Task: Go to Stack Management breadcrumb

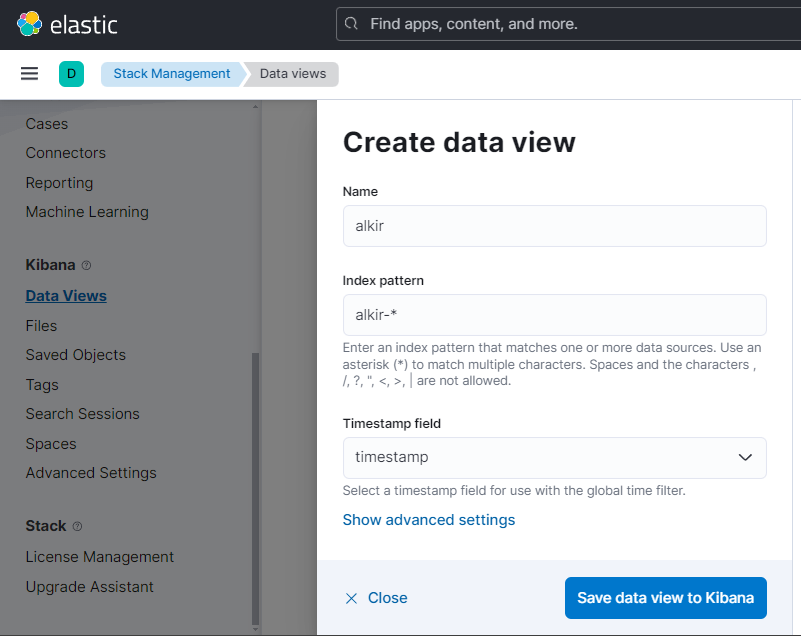Action: 172,74
